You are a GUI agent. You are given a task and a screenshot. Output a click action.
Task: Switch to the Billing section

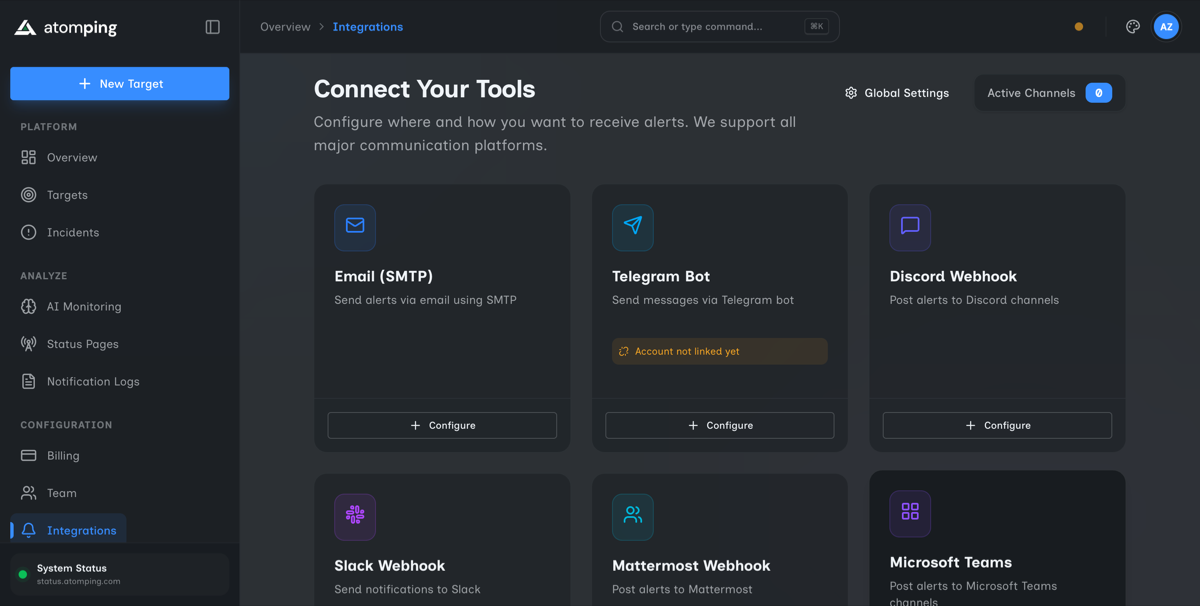[x=64, y=455]
